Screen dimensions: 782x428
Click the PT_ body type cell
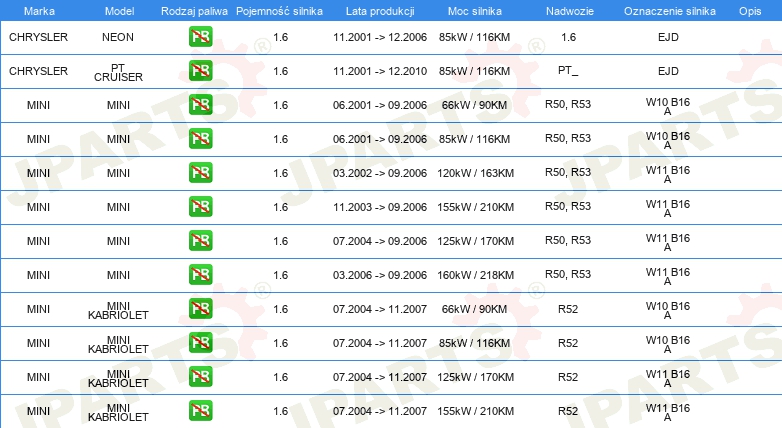568,70
